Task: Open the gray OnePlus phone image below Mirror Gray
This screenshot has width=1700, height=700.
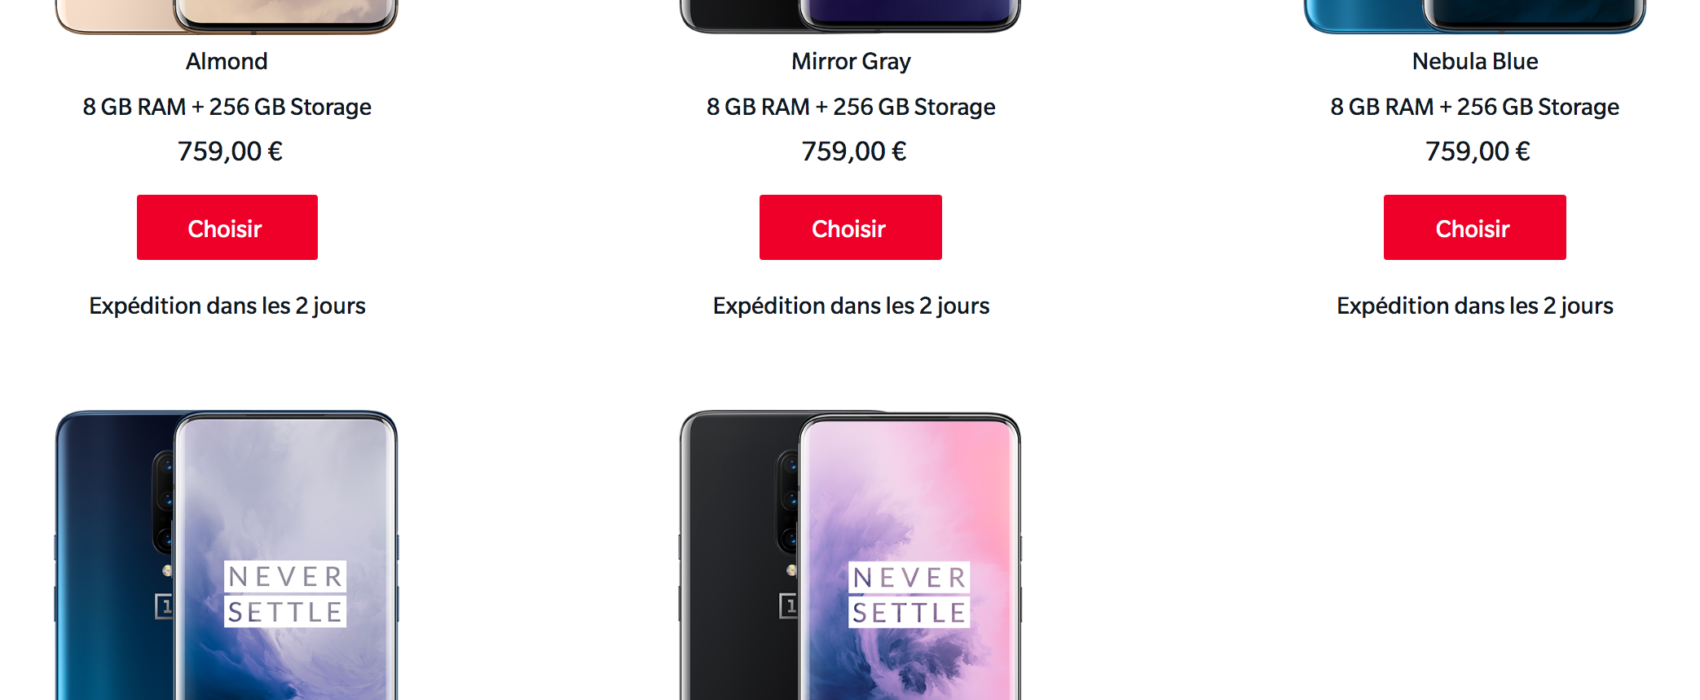Action: click(850, 555)
